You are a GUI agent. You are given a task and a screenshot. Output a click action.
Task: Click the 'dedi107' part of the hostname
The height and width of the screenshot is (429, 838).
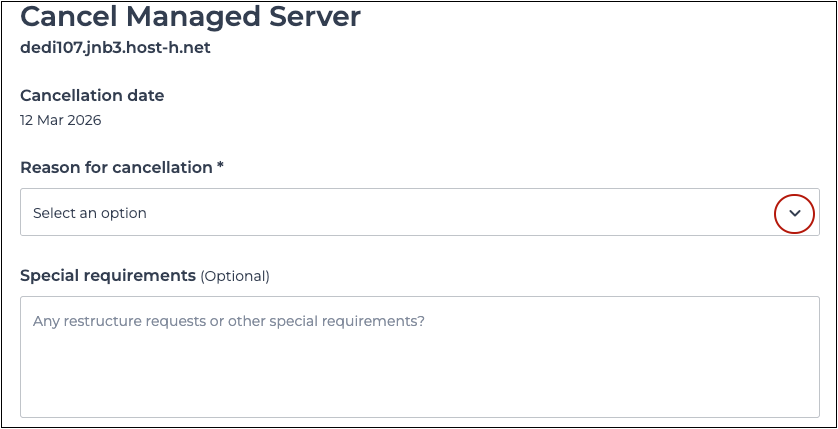point(47,47)
